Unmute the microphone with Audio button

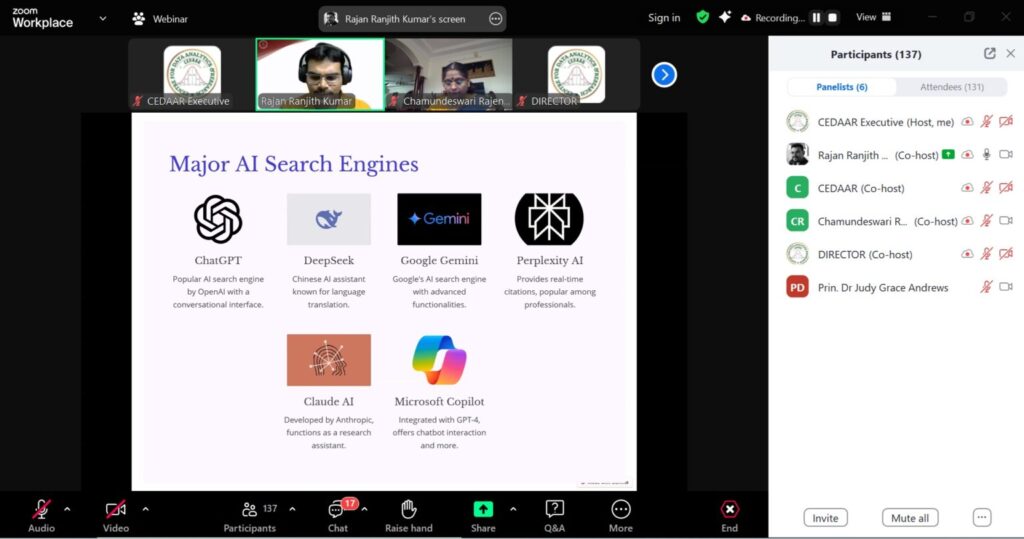click(41, 511)
